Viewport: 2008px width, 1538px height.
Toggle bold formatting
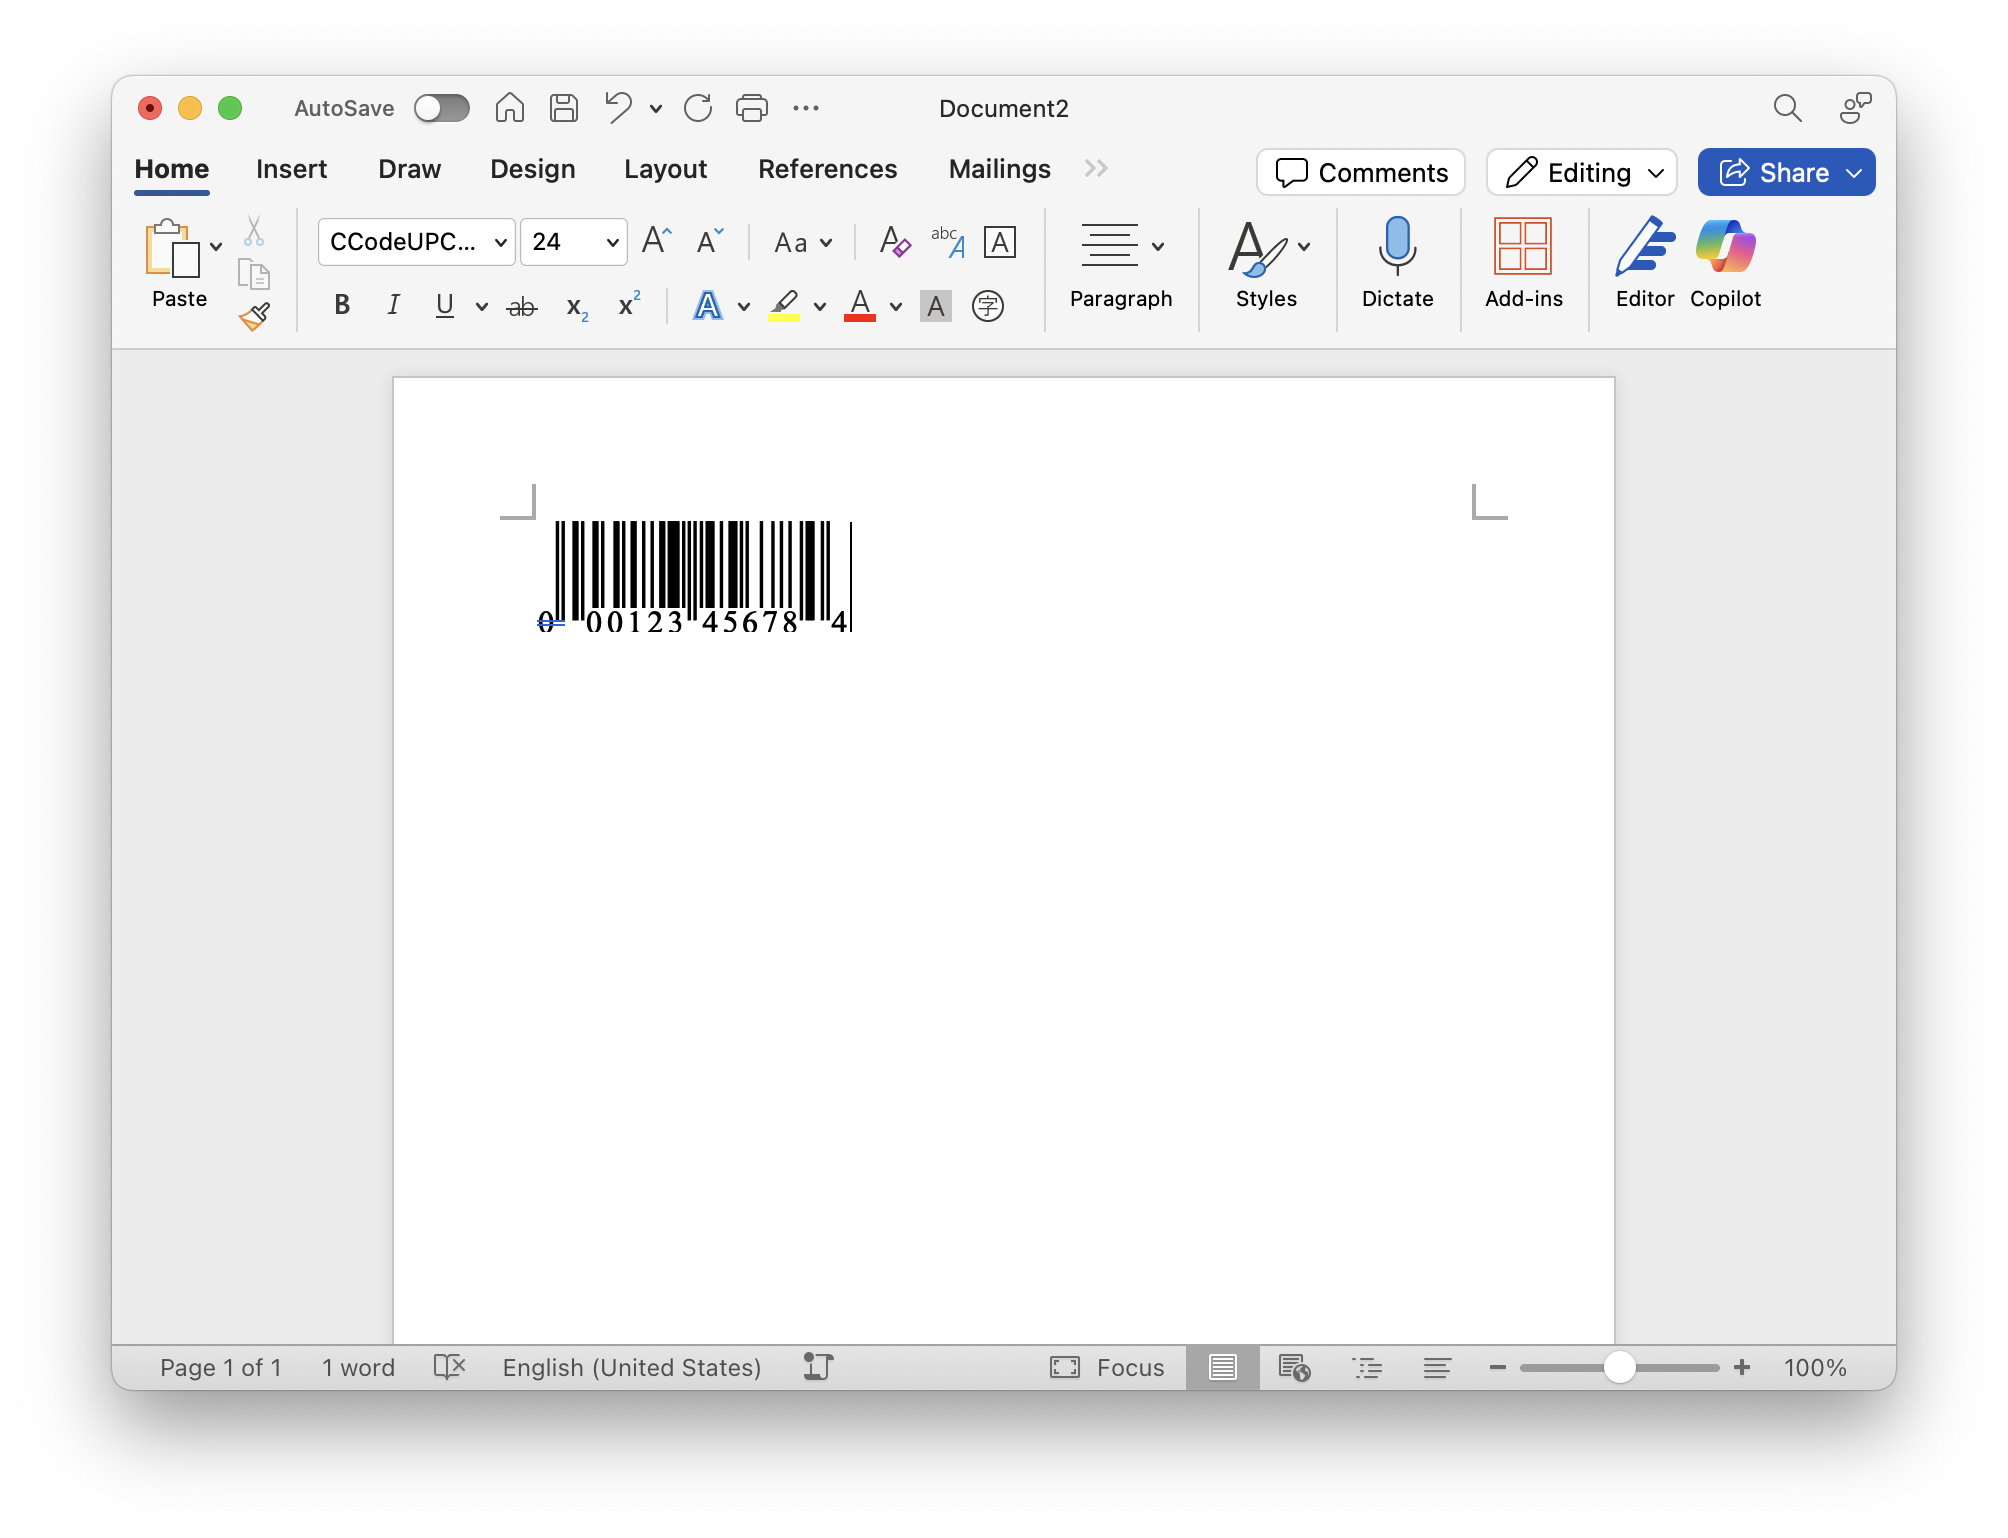342,305
